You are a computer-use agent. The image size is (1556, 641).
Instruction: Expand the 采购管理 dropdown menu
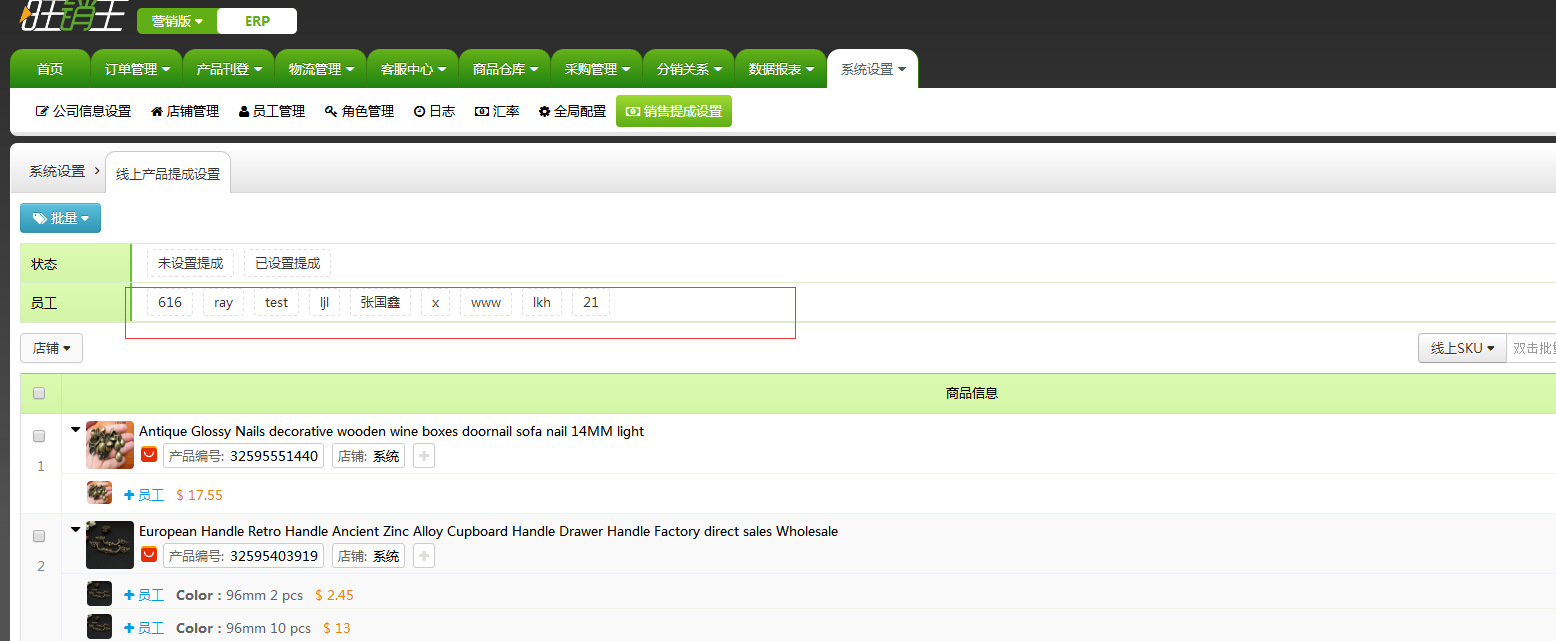pyautogui.click(x=597, y=69)
